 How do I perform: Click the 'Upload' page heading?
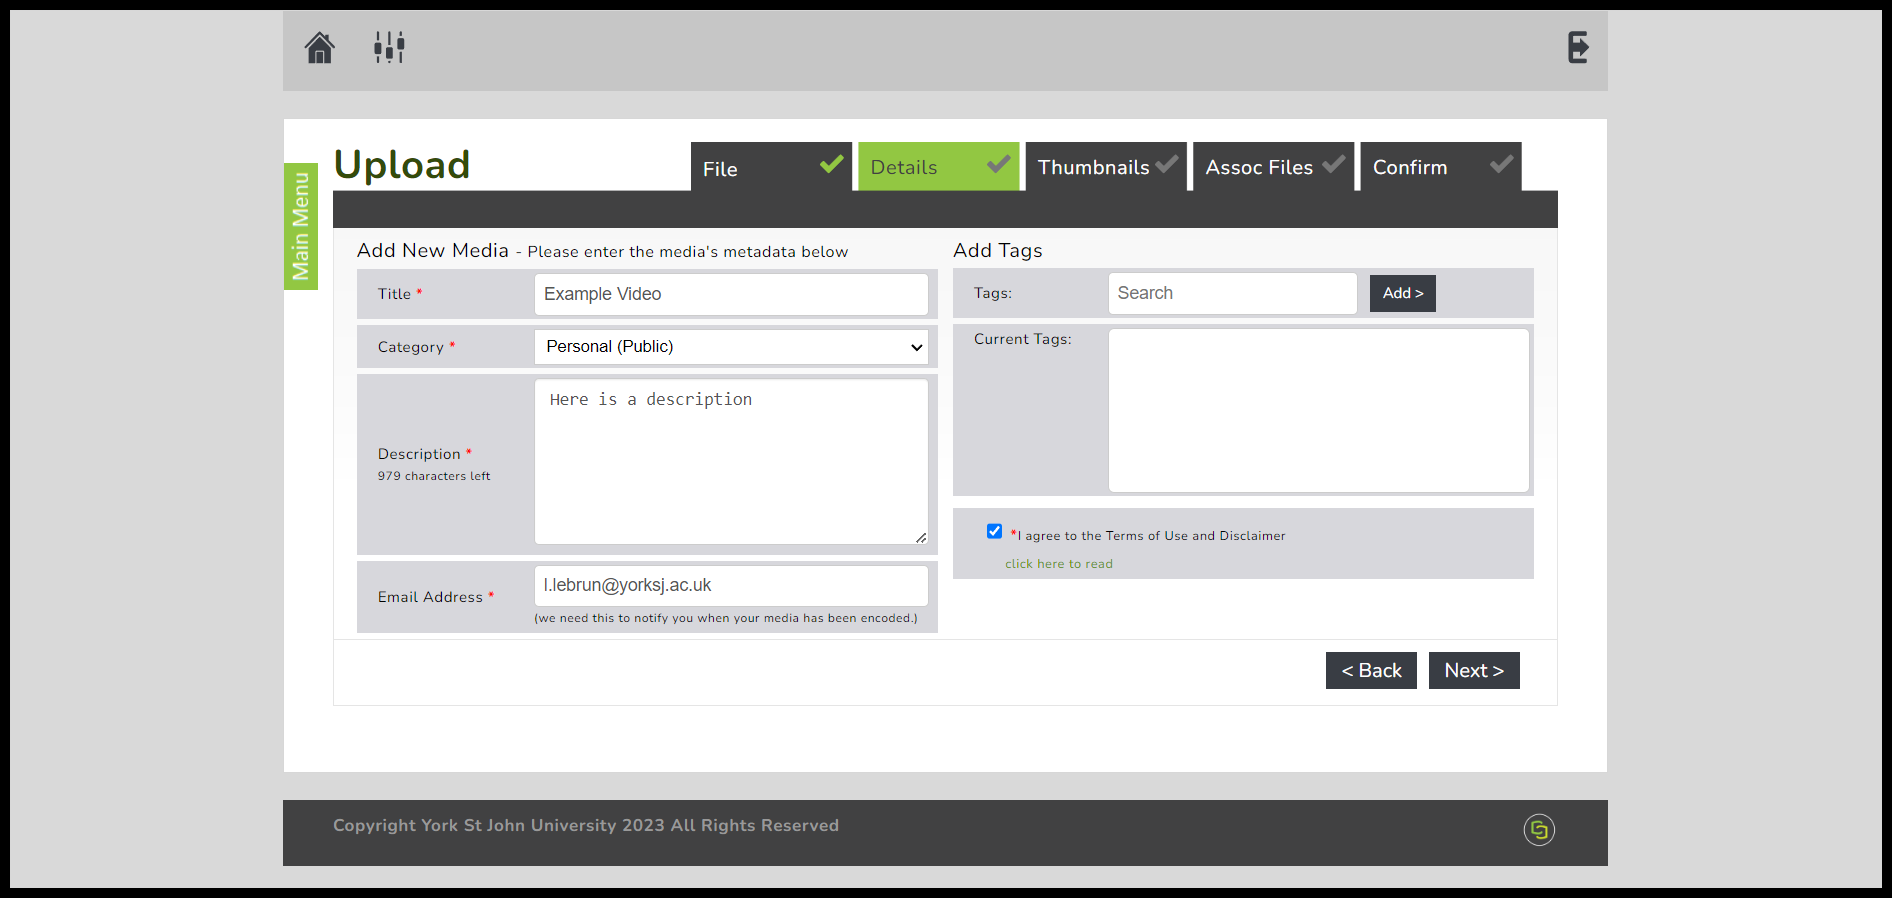click(402, 165)
